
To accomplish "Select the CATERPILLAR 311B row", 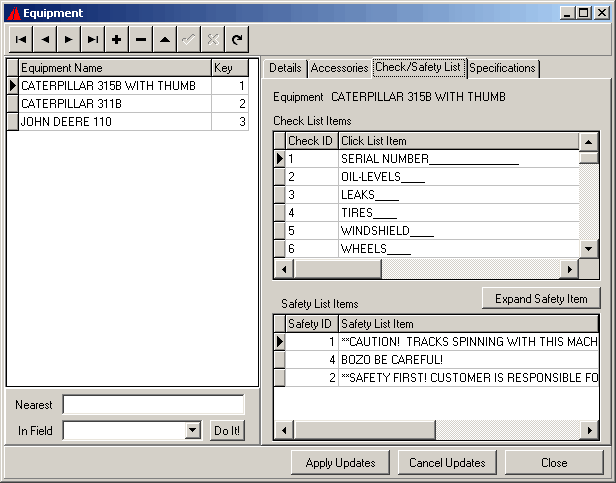I will pos(128,104).
